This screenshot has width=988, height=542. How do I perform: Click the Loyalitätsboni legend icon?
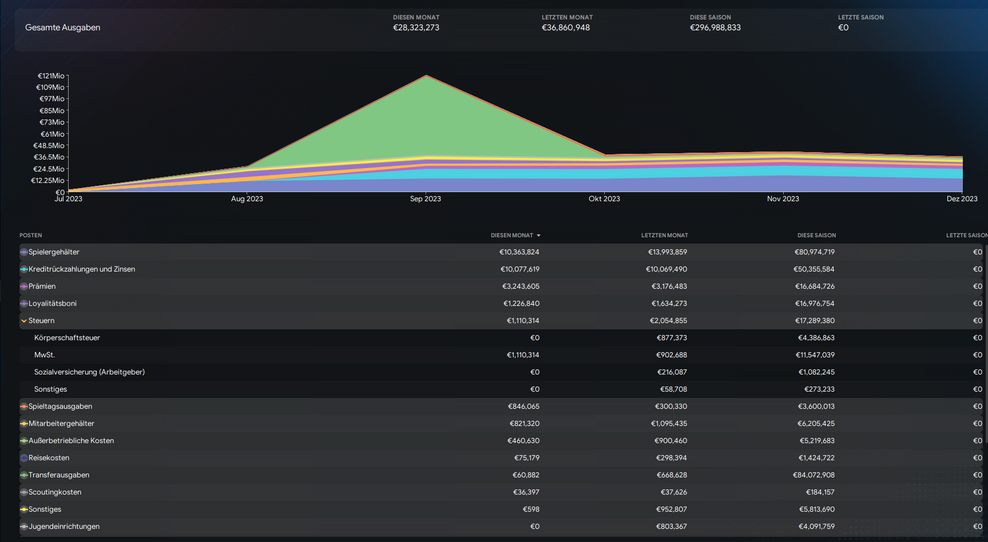click(x=24, y=303)
